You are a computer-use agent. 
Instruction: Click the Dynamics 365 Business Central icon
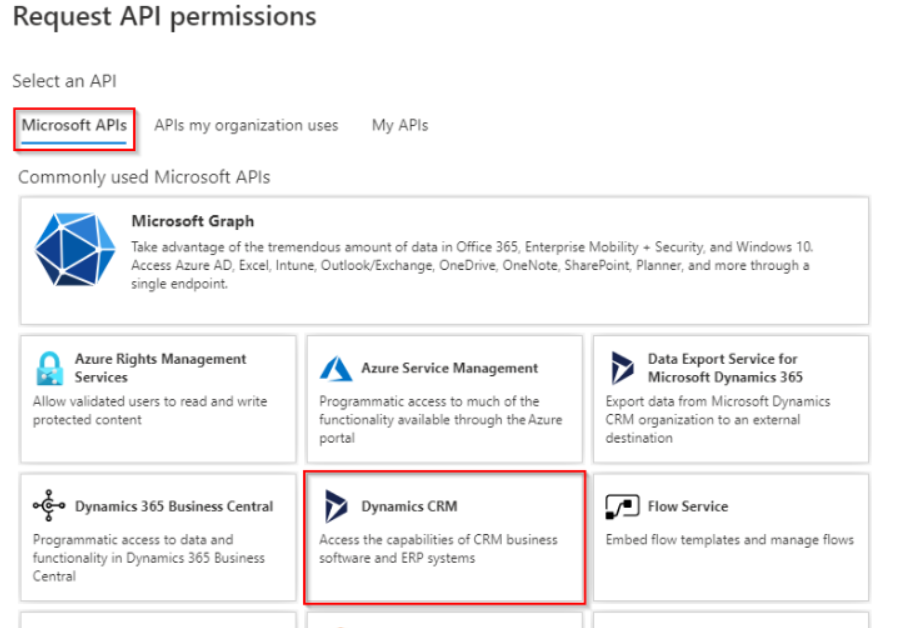tap(49, 506)
